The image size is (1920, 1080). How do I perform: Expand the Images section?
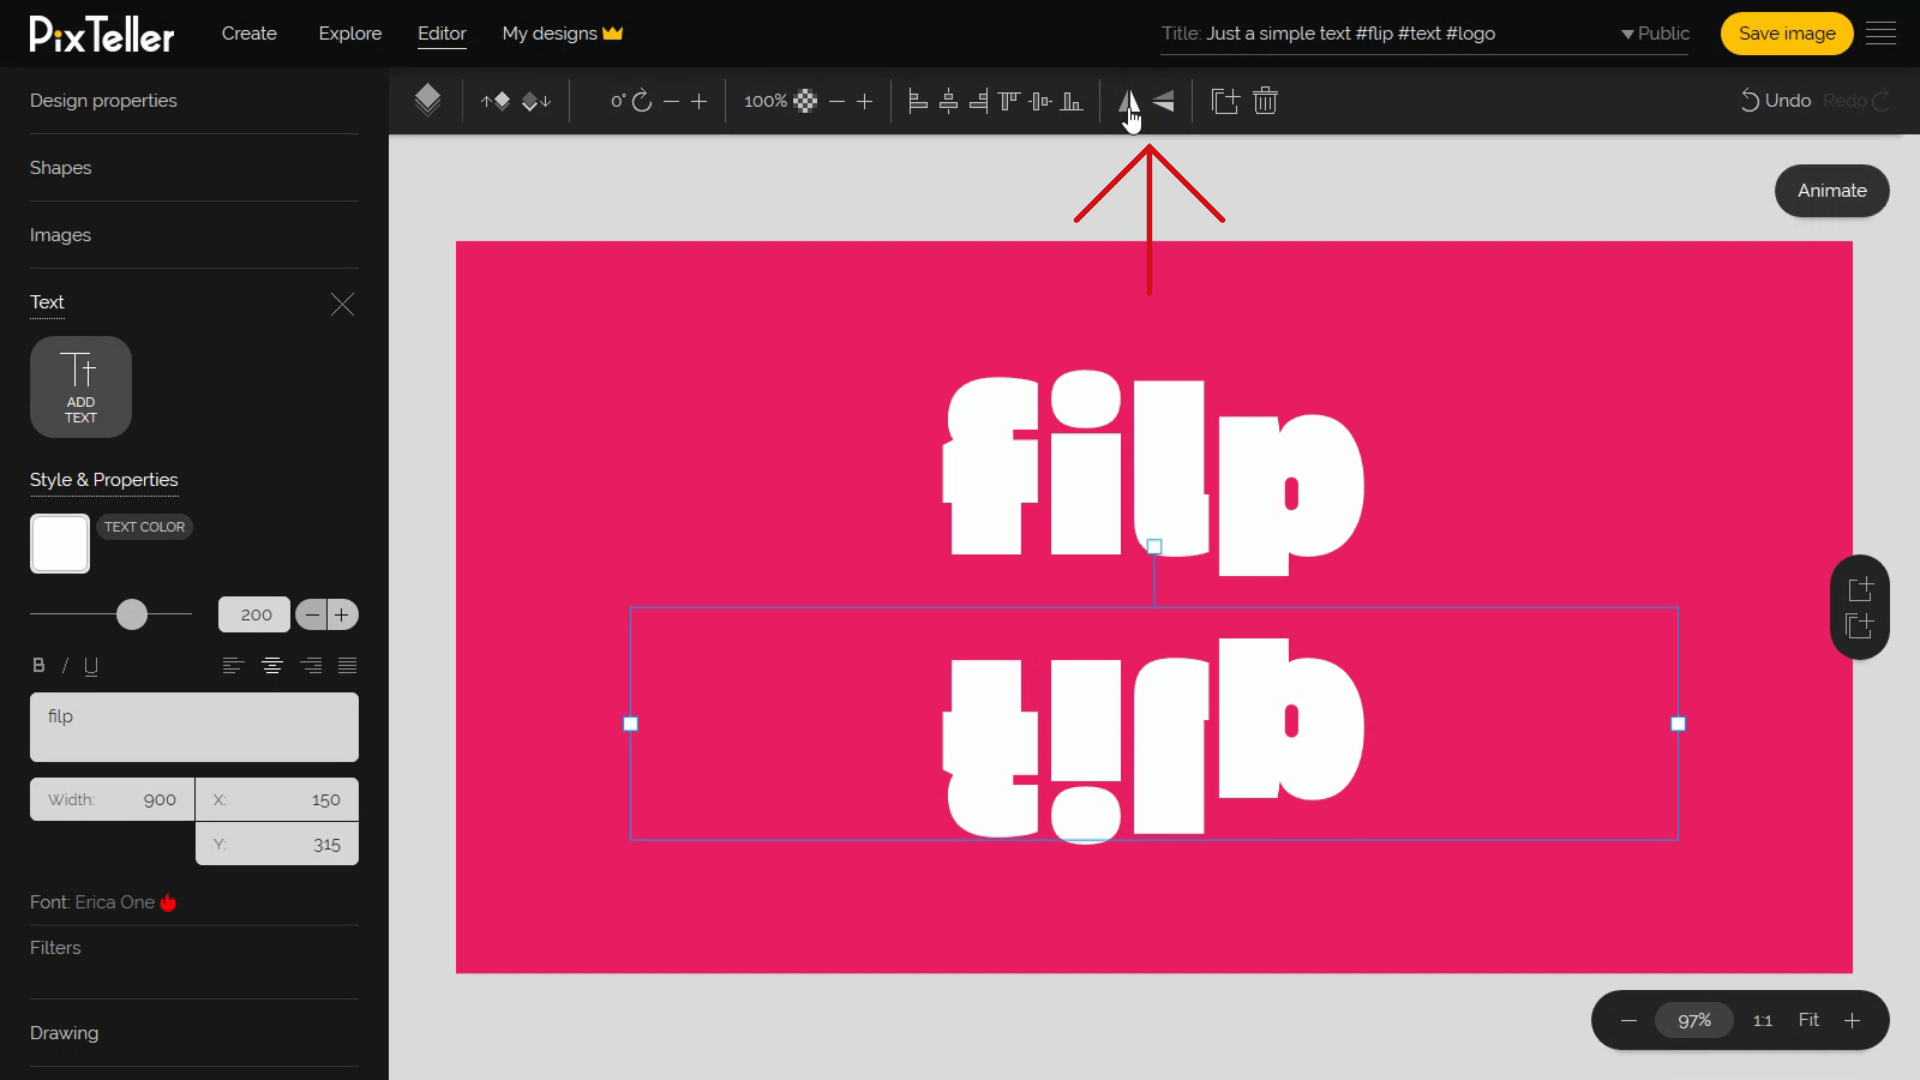pos(60,234)
